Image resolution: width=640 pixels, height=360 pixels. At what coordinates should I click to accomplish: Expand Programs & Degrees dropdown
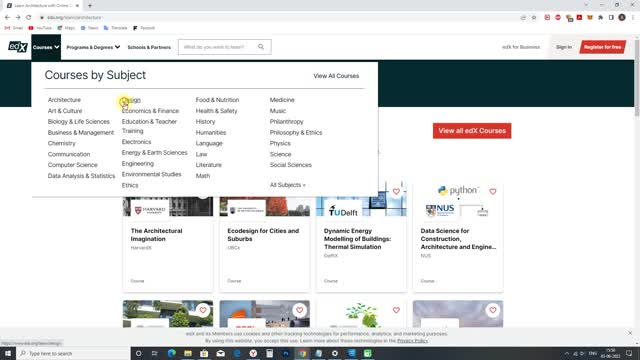[x=93, y=47]
